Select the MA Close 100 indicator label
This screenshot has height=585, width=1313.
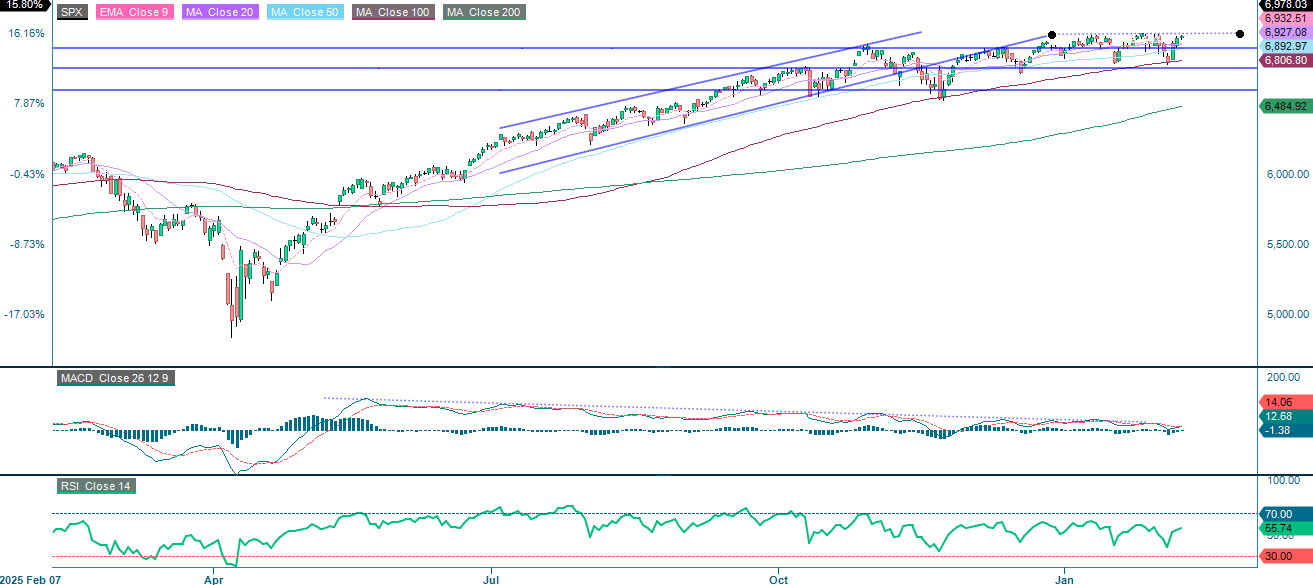pyautogui.click(x=390, y=14)
